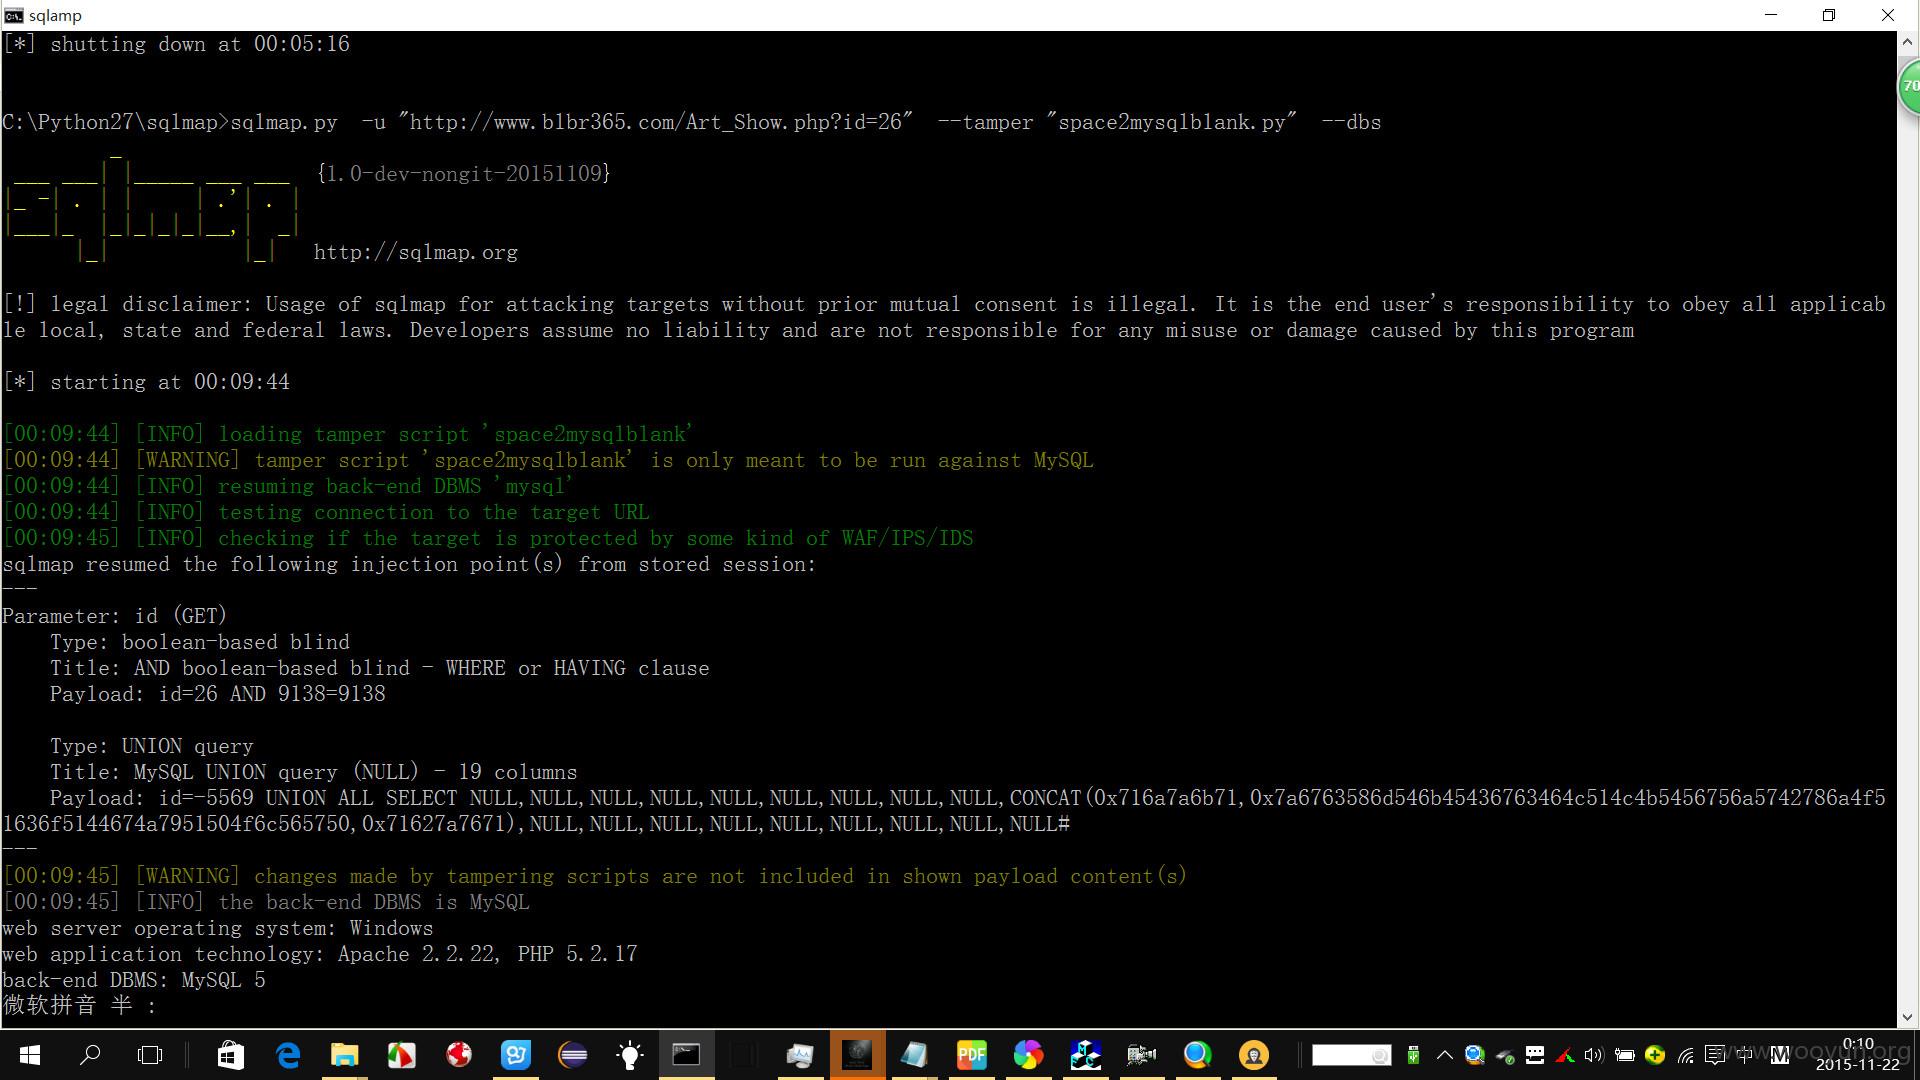Screen dimensions: 1920x1080
Task: Click the 'Title: MySQL UNION query (NULL)' line
Action: click(x=314, y=772)
